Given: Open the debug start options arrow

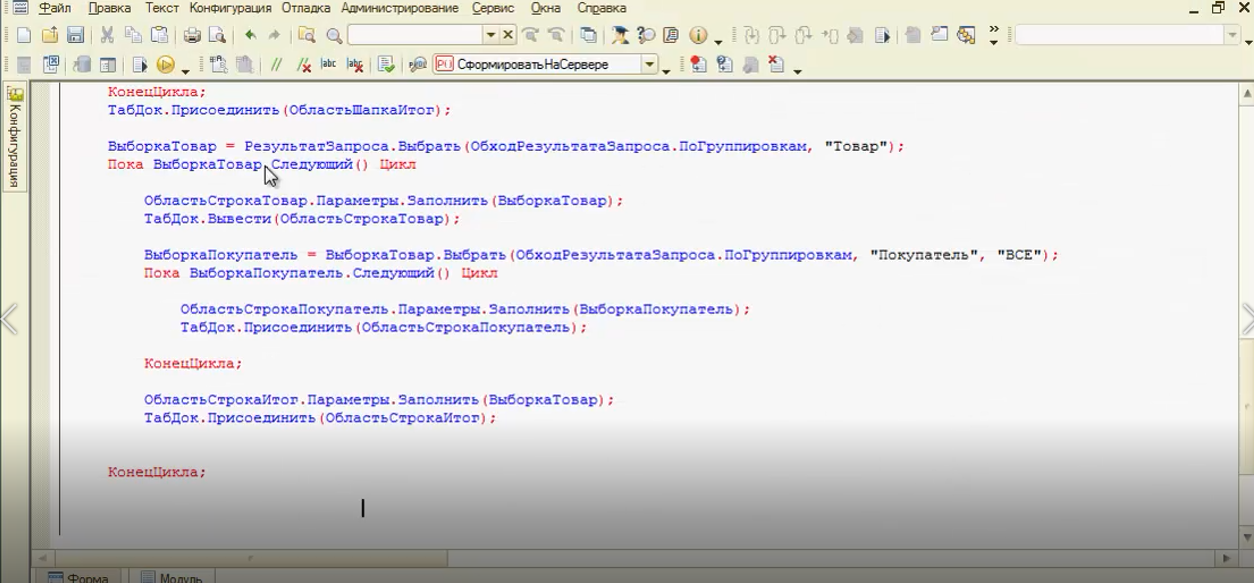Looking at the screenshot, I should (x=186, y=70).
